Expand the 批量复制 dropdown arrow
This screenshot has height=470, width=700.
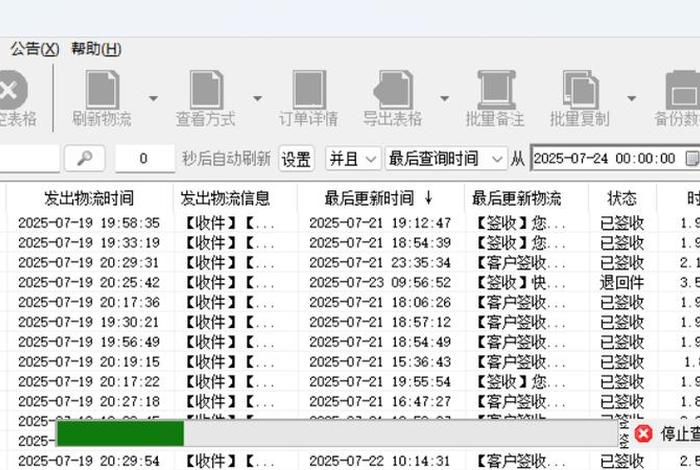tap(631, 98)
